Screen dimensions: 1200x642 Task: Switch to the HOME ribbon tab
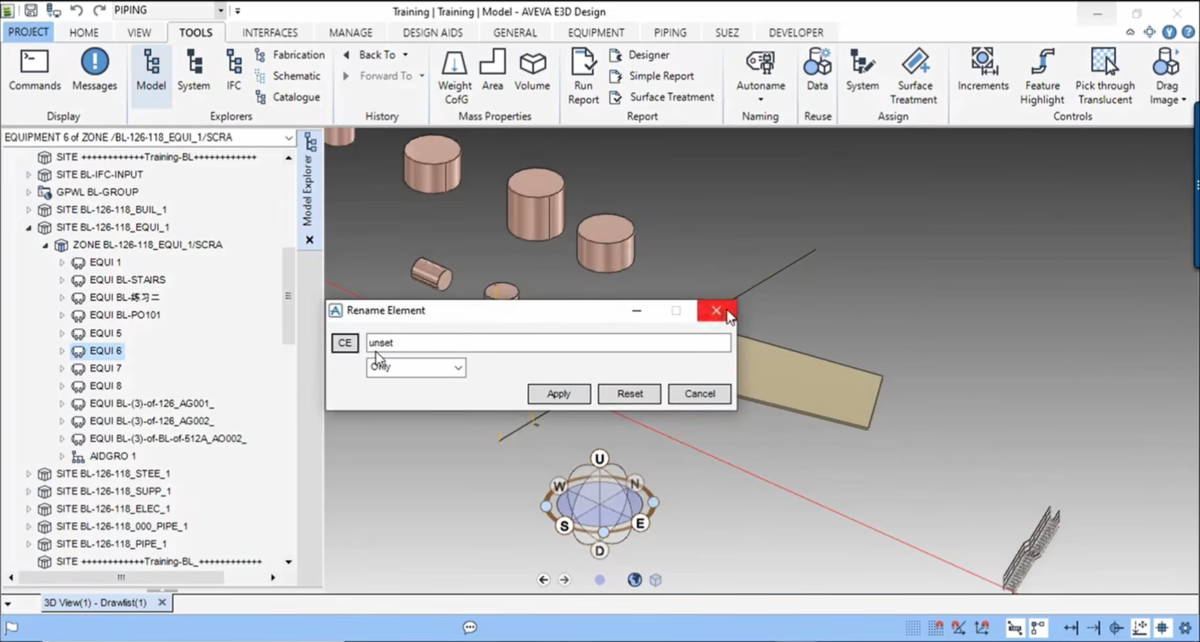click(x=84, y=32)
